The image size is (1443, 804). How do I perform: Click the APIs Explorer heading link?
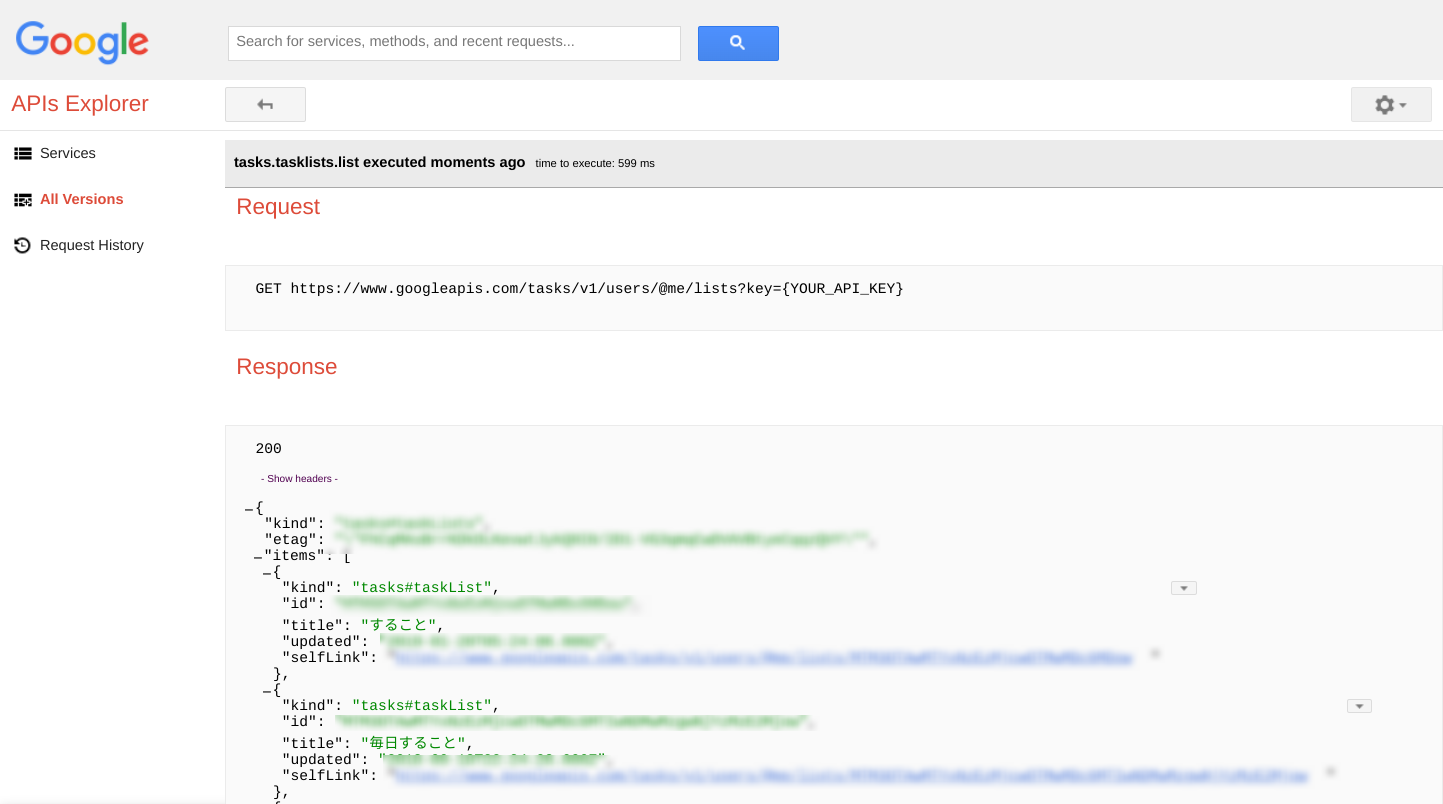(x=79, y=104)
